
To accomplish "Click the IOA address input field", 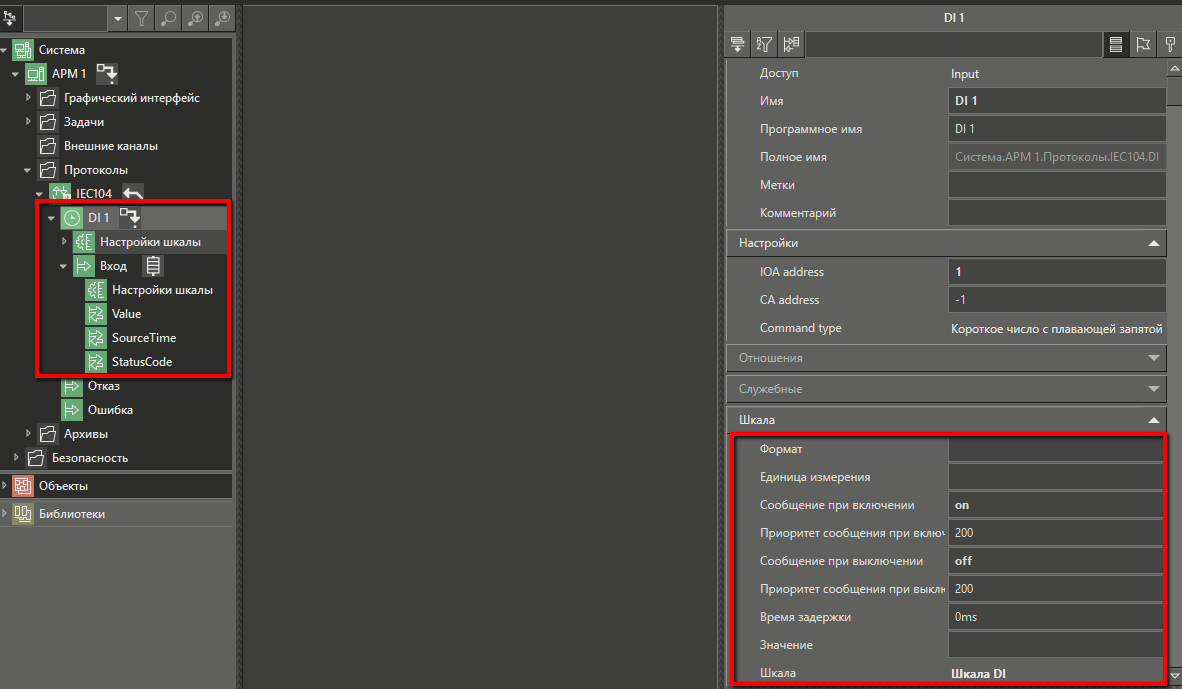I will 1056,272.
